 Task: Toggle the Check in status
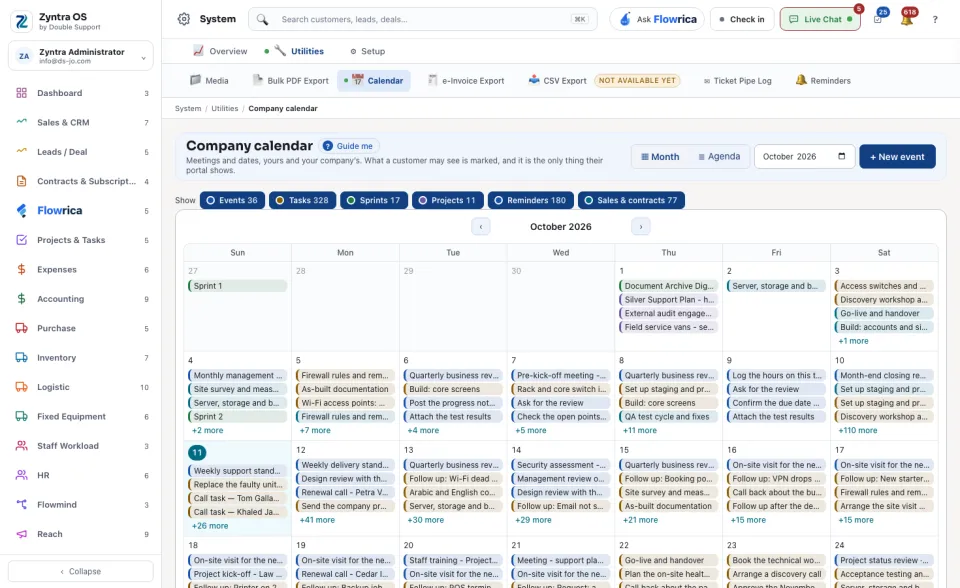pyautogui.click(x=742, y=20)
